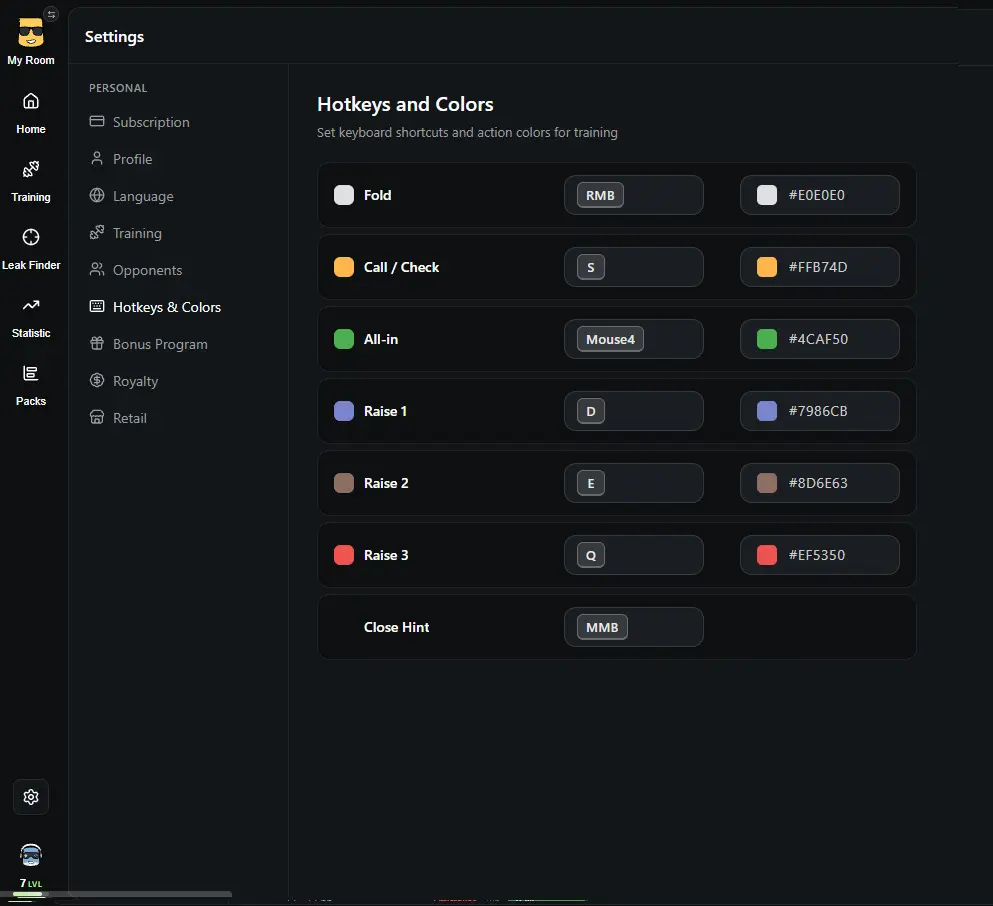Image resolution: width=993 pixels, height=906 pixels.
Task: Change the Fold hotkey RMB
Action: [633, 195]
